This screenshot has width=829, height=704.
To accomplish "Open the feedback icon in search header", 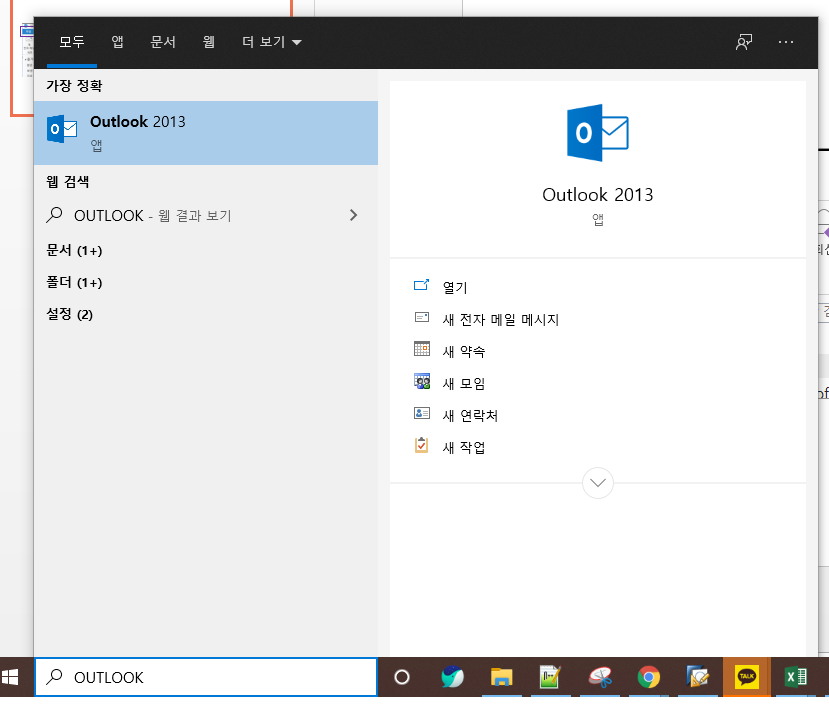I will (744, 42).
